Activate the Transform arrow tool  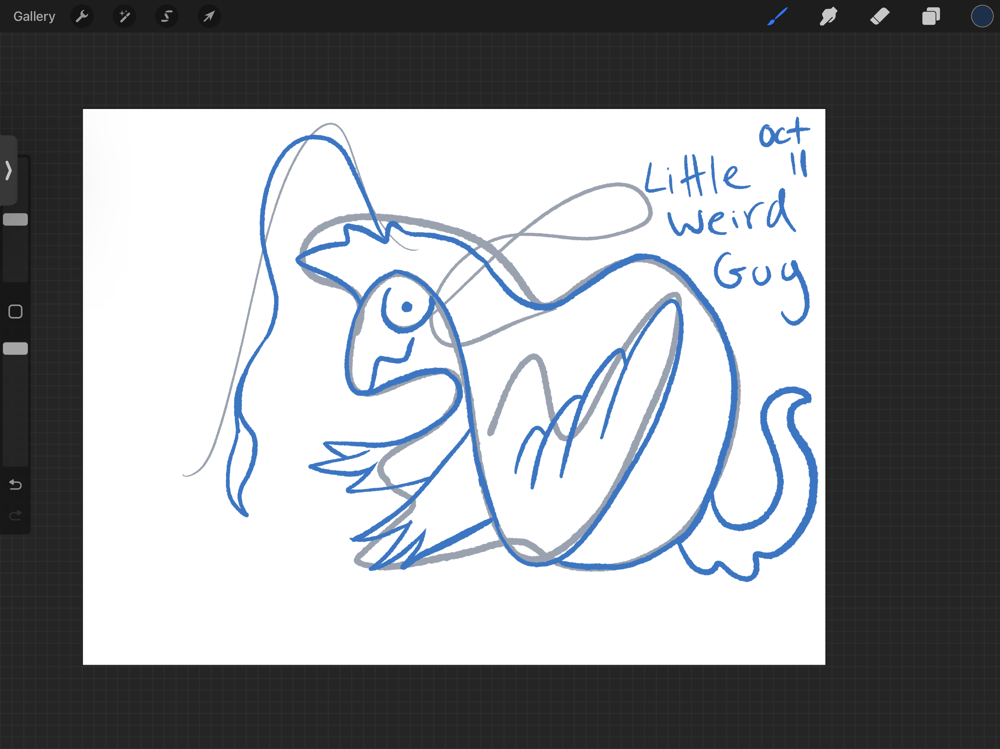pyautogui.click(x=209, y=17)
